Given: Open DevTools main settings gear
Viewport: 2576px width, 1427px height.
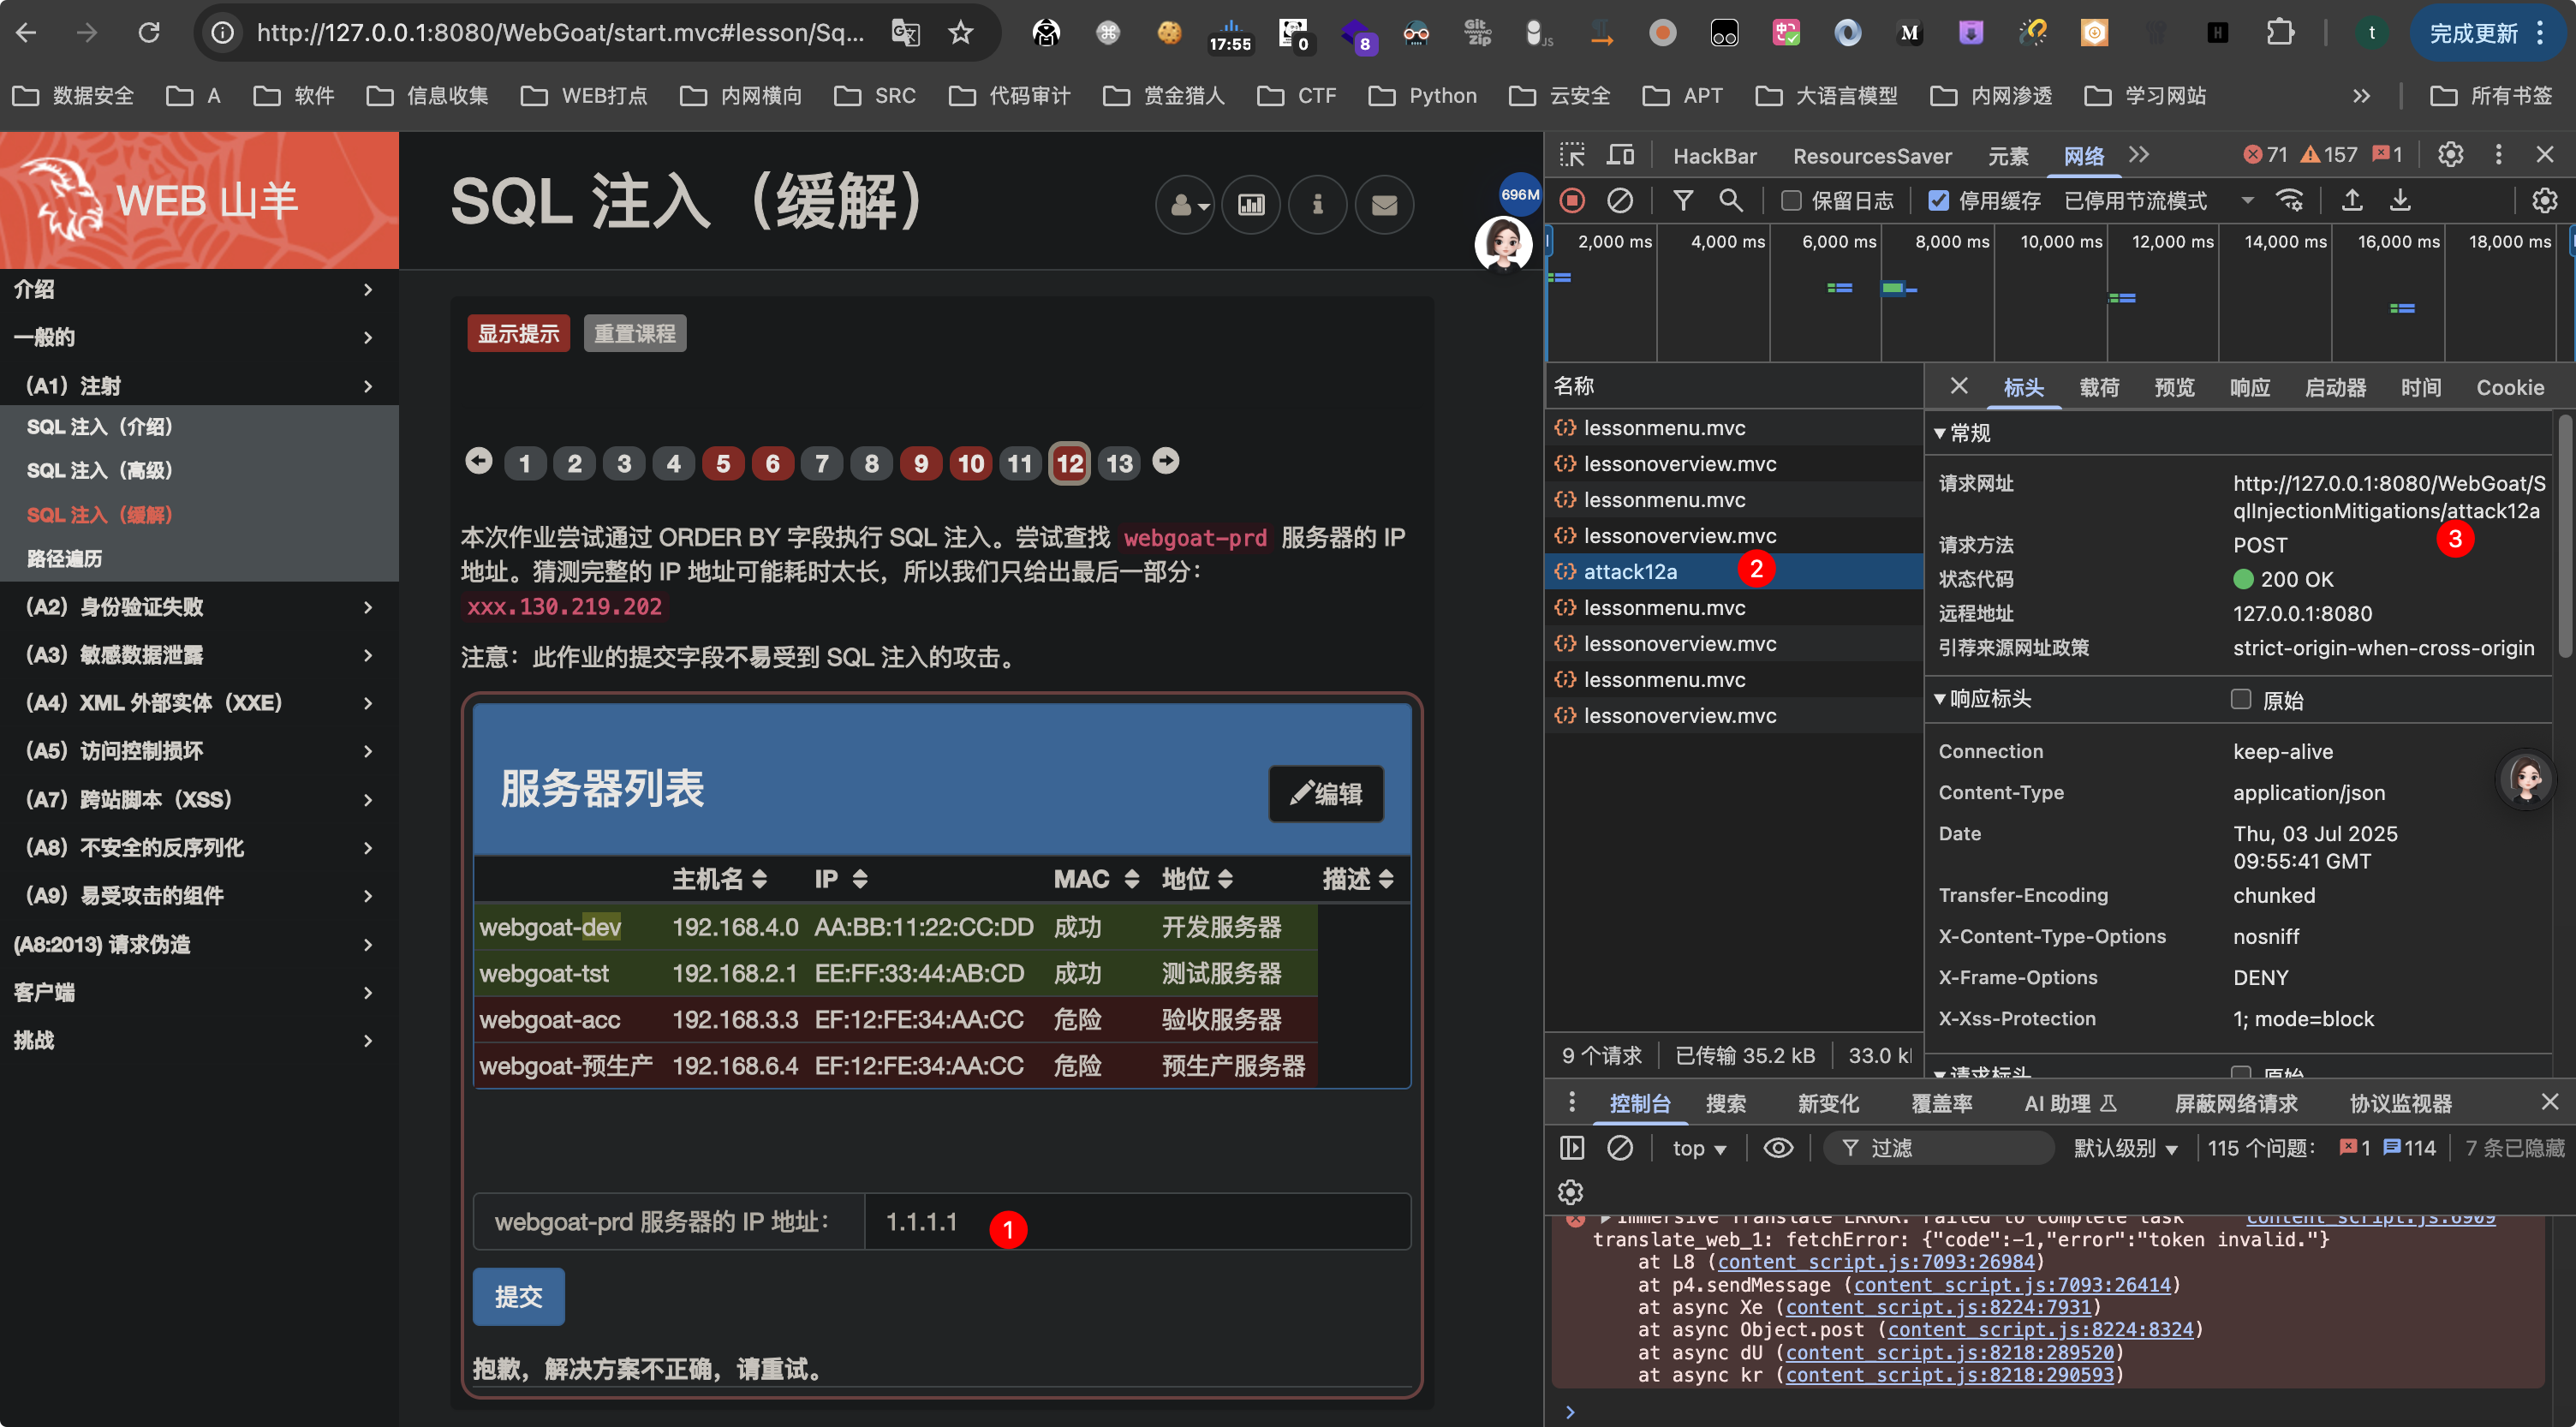Looking at the screenshot, I should pos(2450,155).
